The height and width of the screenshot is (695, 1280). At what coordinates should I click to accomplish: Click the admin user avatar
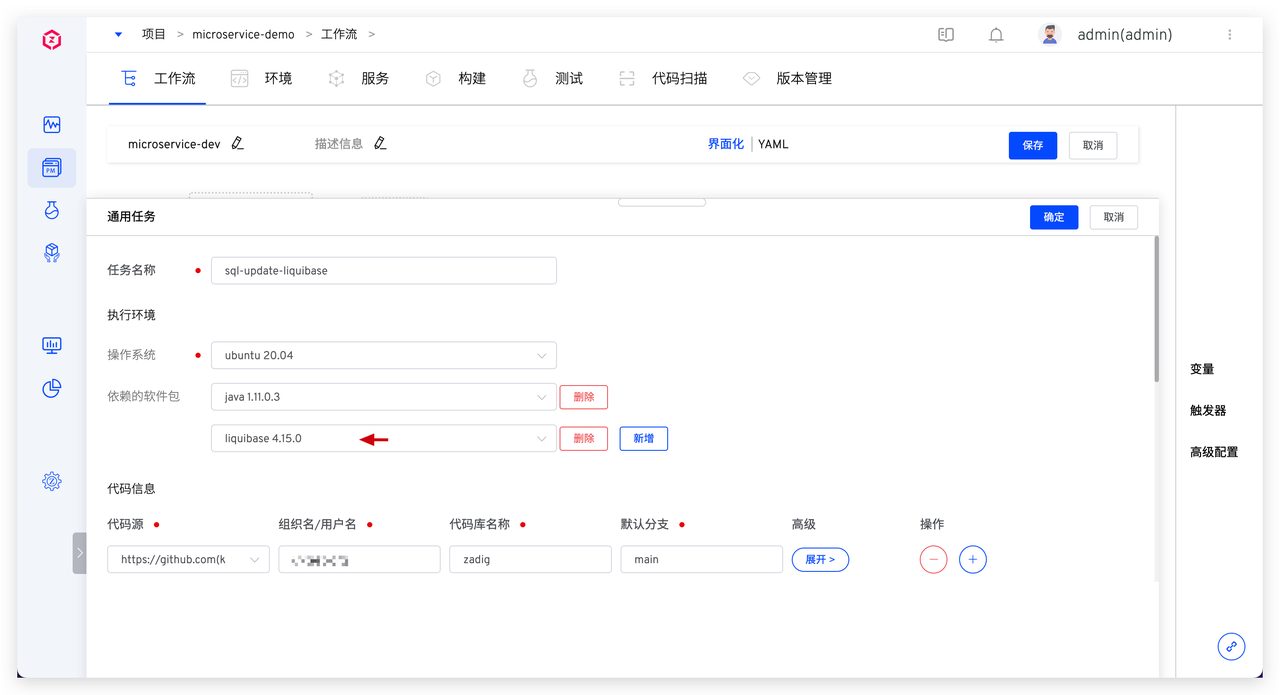[x=1049, y=35]
